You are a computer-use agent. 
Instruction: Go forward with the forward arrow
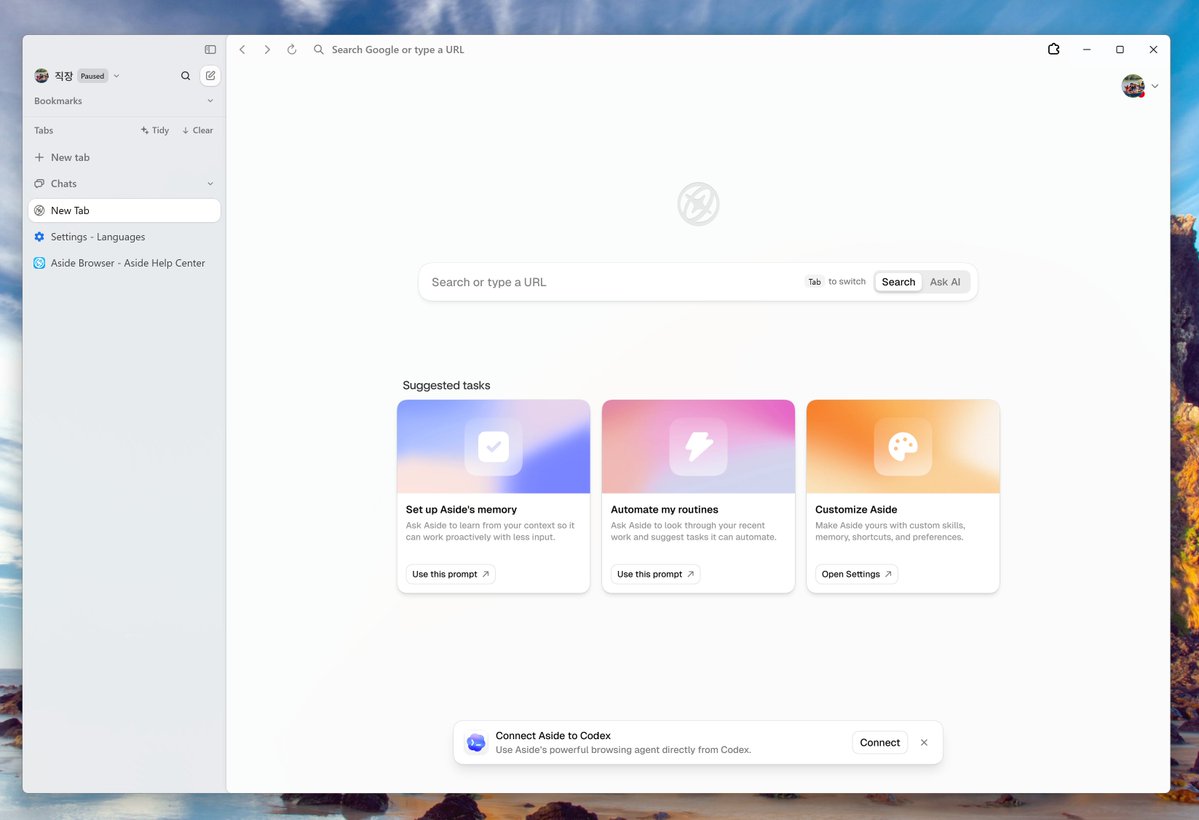tap(267, 50)
